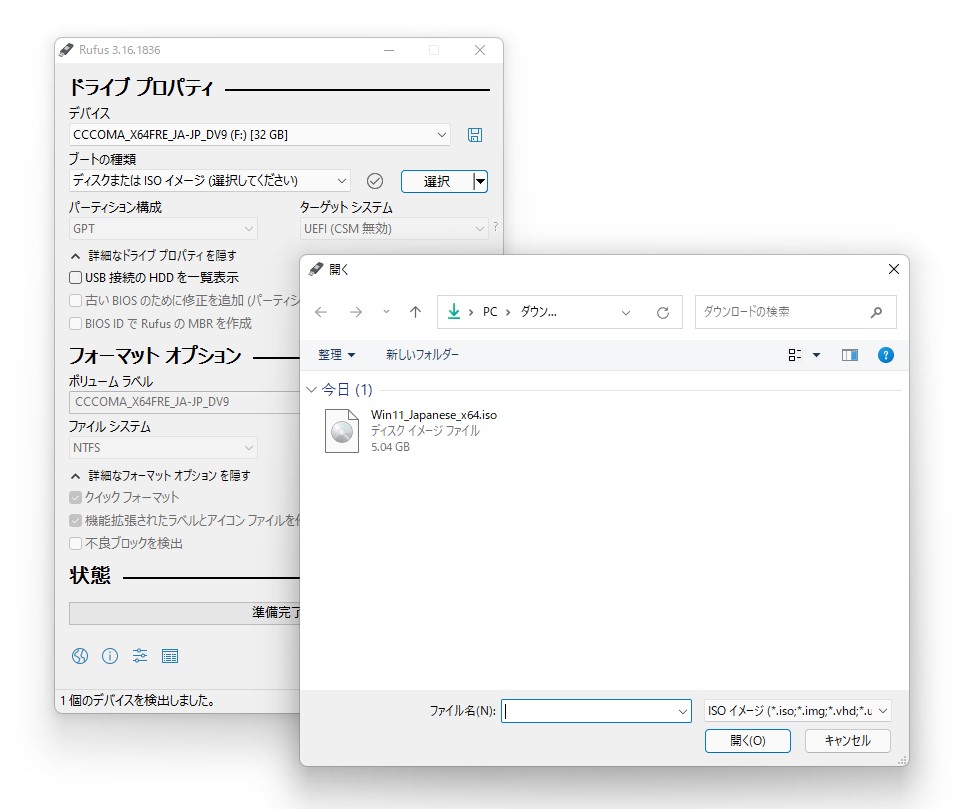Check the 不良ブロックを検出 option
The width and height of the screenshot is (957, 809).
coord(76,543)
